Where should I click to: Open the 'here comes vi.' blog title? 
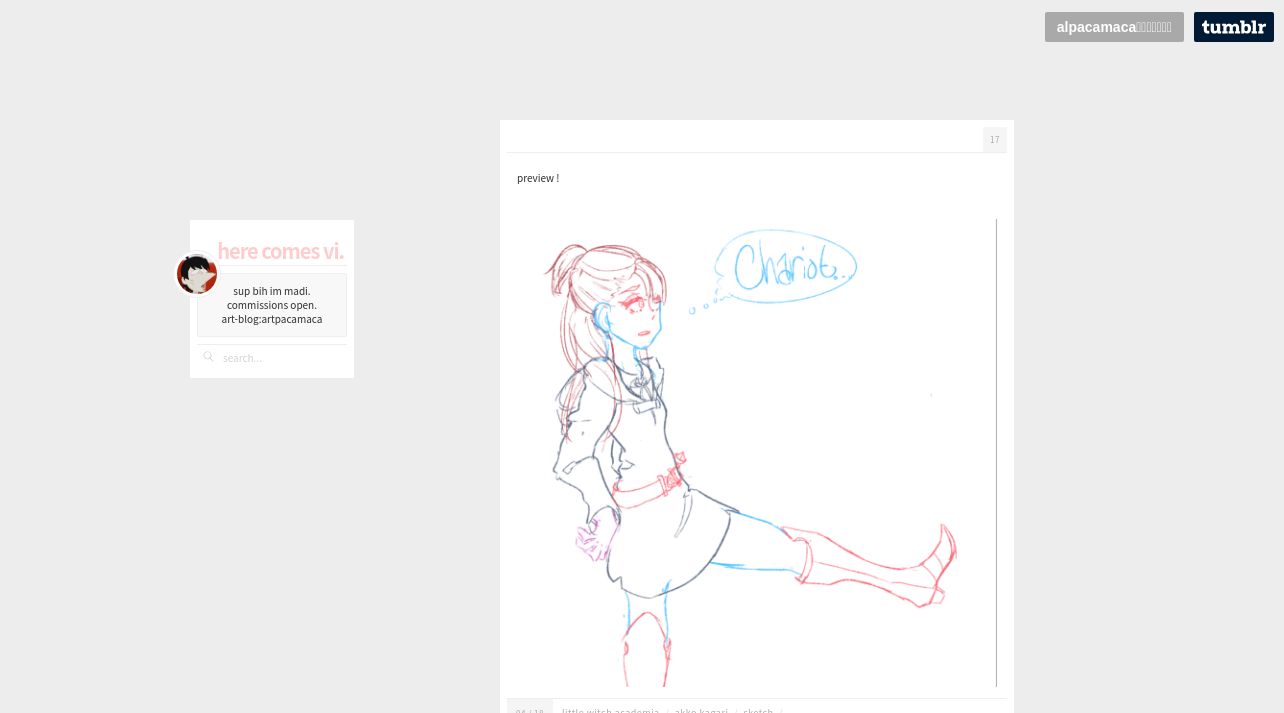click(280, 251)
